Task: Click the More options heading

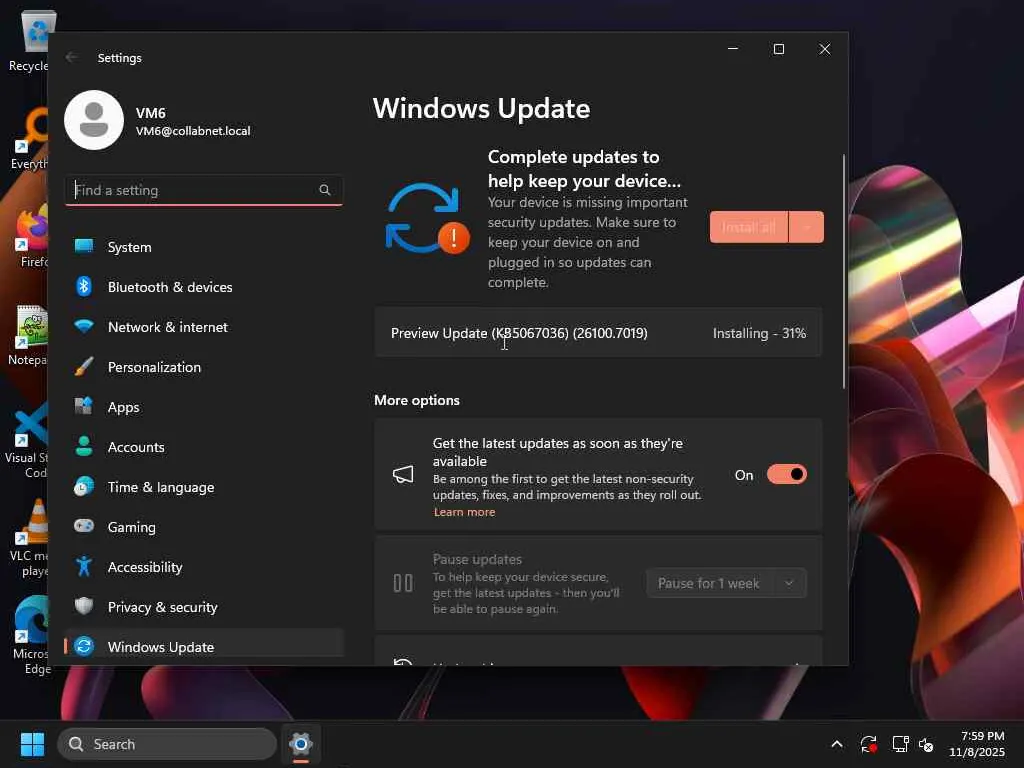Action: (417, 400)
